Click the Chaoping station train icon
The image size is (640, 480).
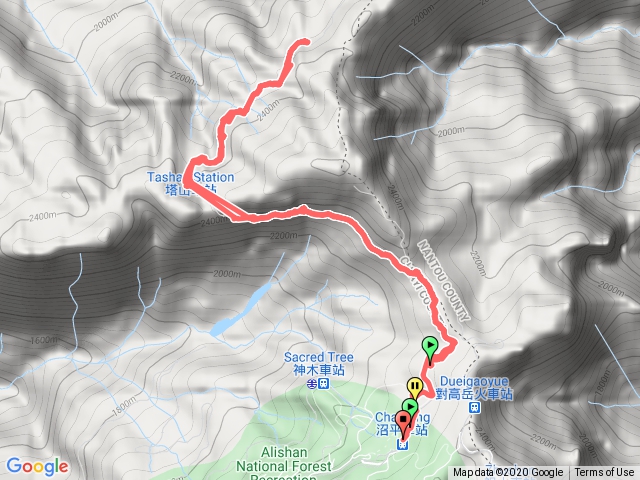point(403,444)
